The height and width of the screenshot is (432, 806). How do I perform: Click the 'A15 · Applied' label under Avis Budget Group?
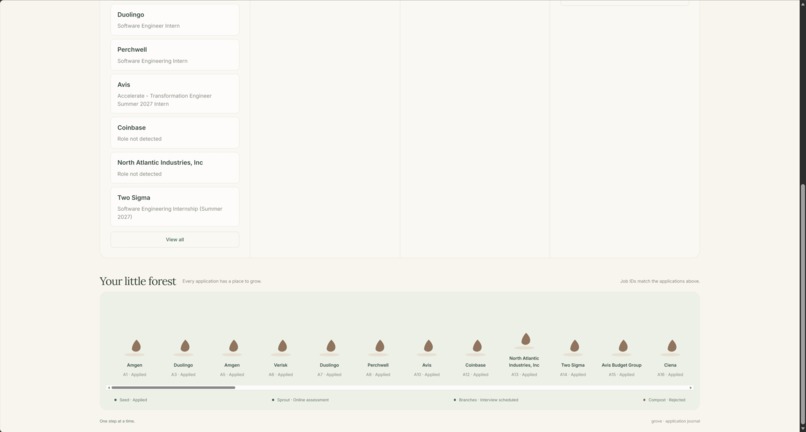tap(621, 375)
